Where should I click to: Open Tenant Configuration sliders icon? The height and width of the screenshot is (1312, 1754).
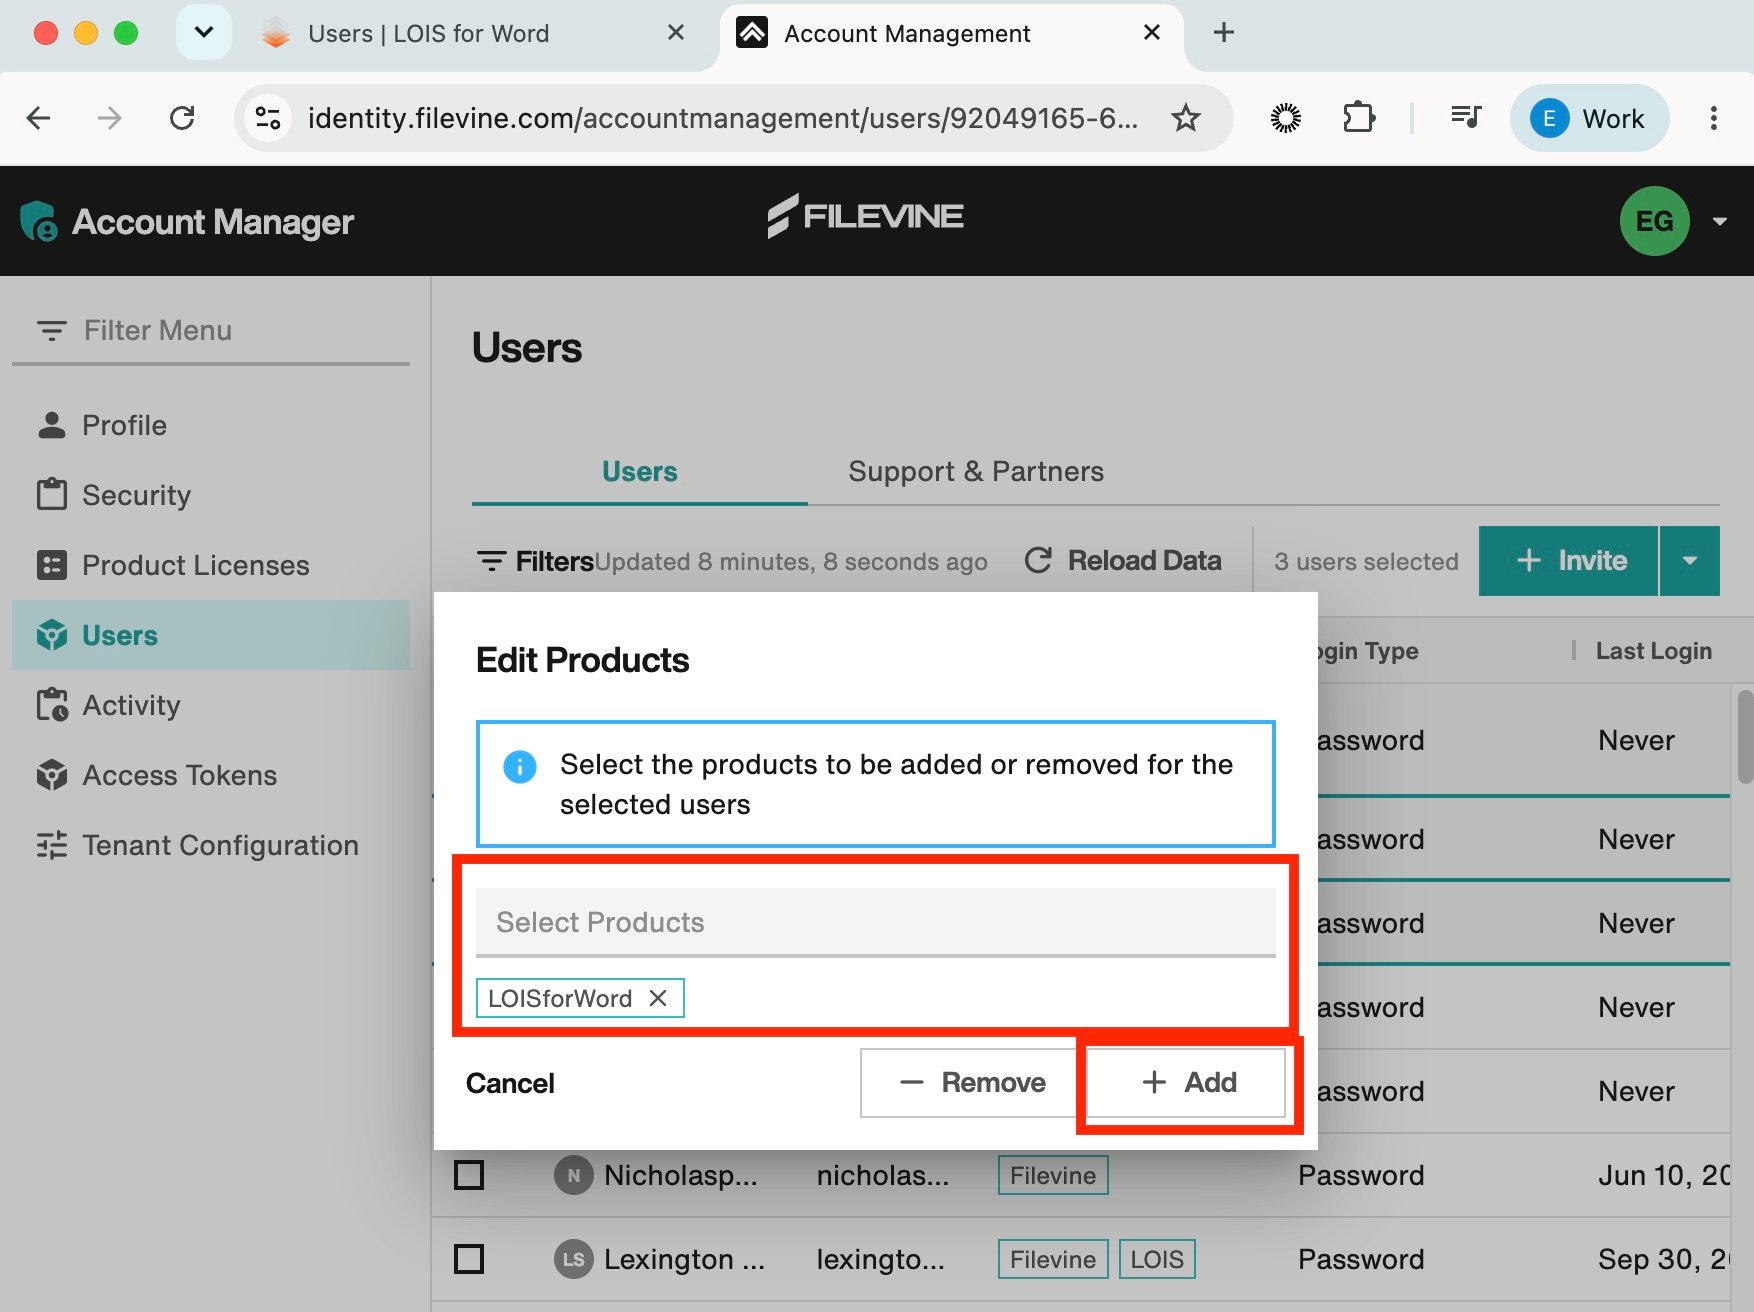click(x=52, y=845)
